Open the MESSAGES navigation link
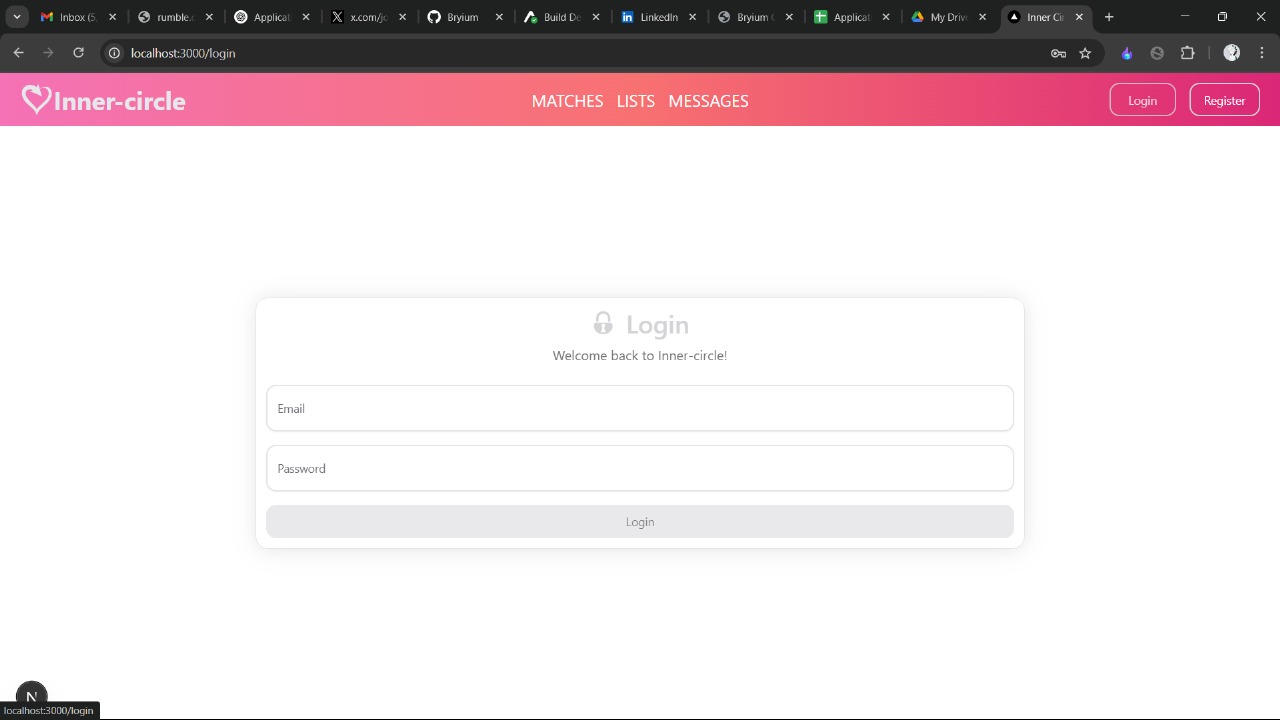 (x=708, y=101)
